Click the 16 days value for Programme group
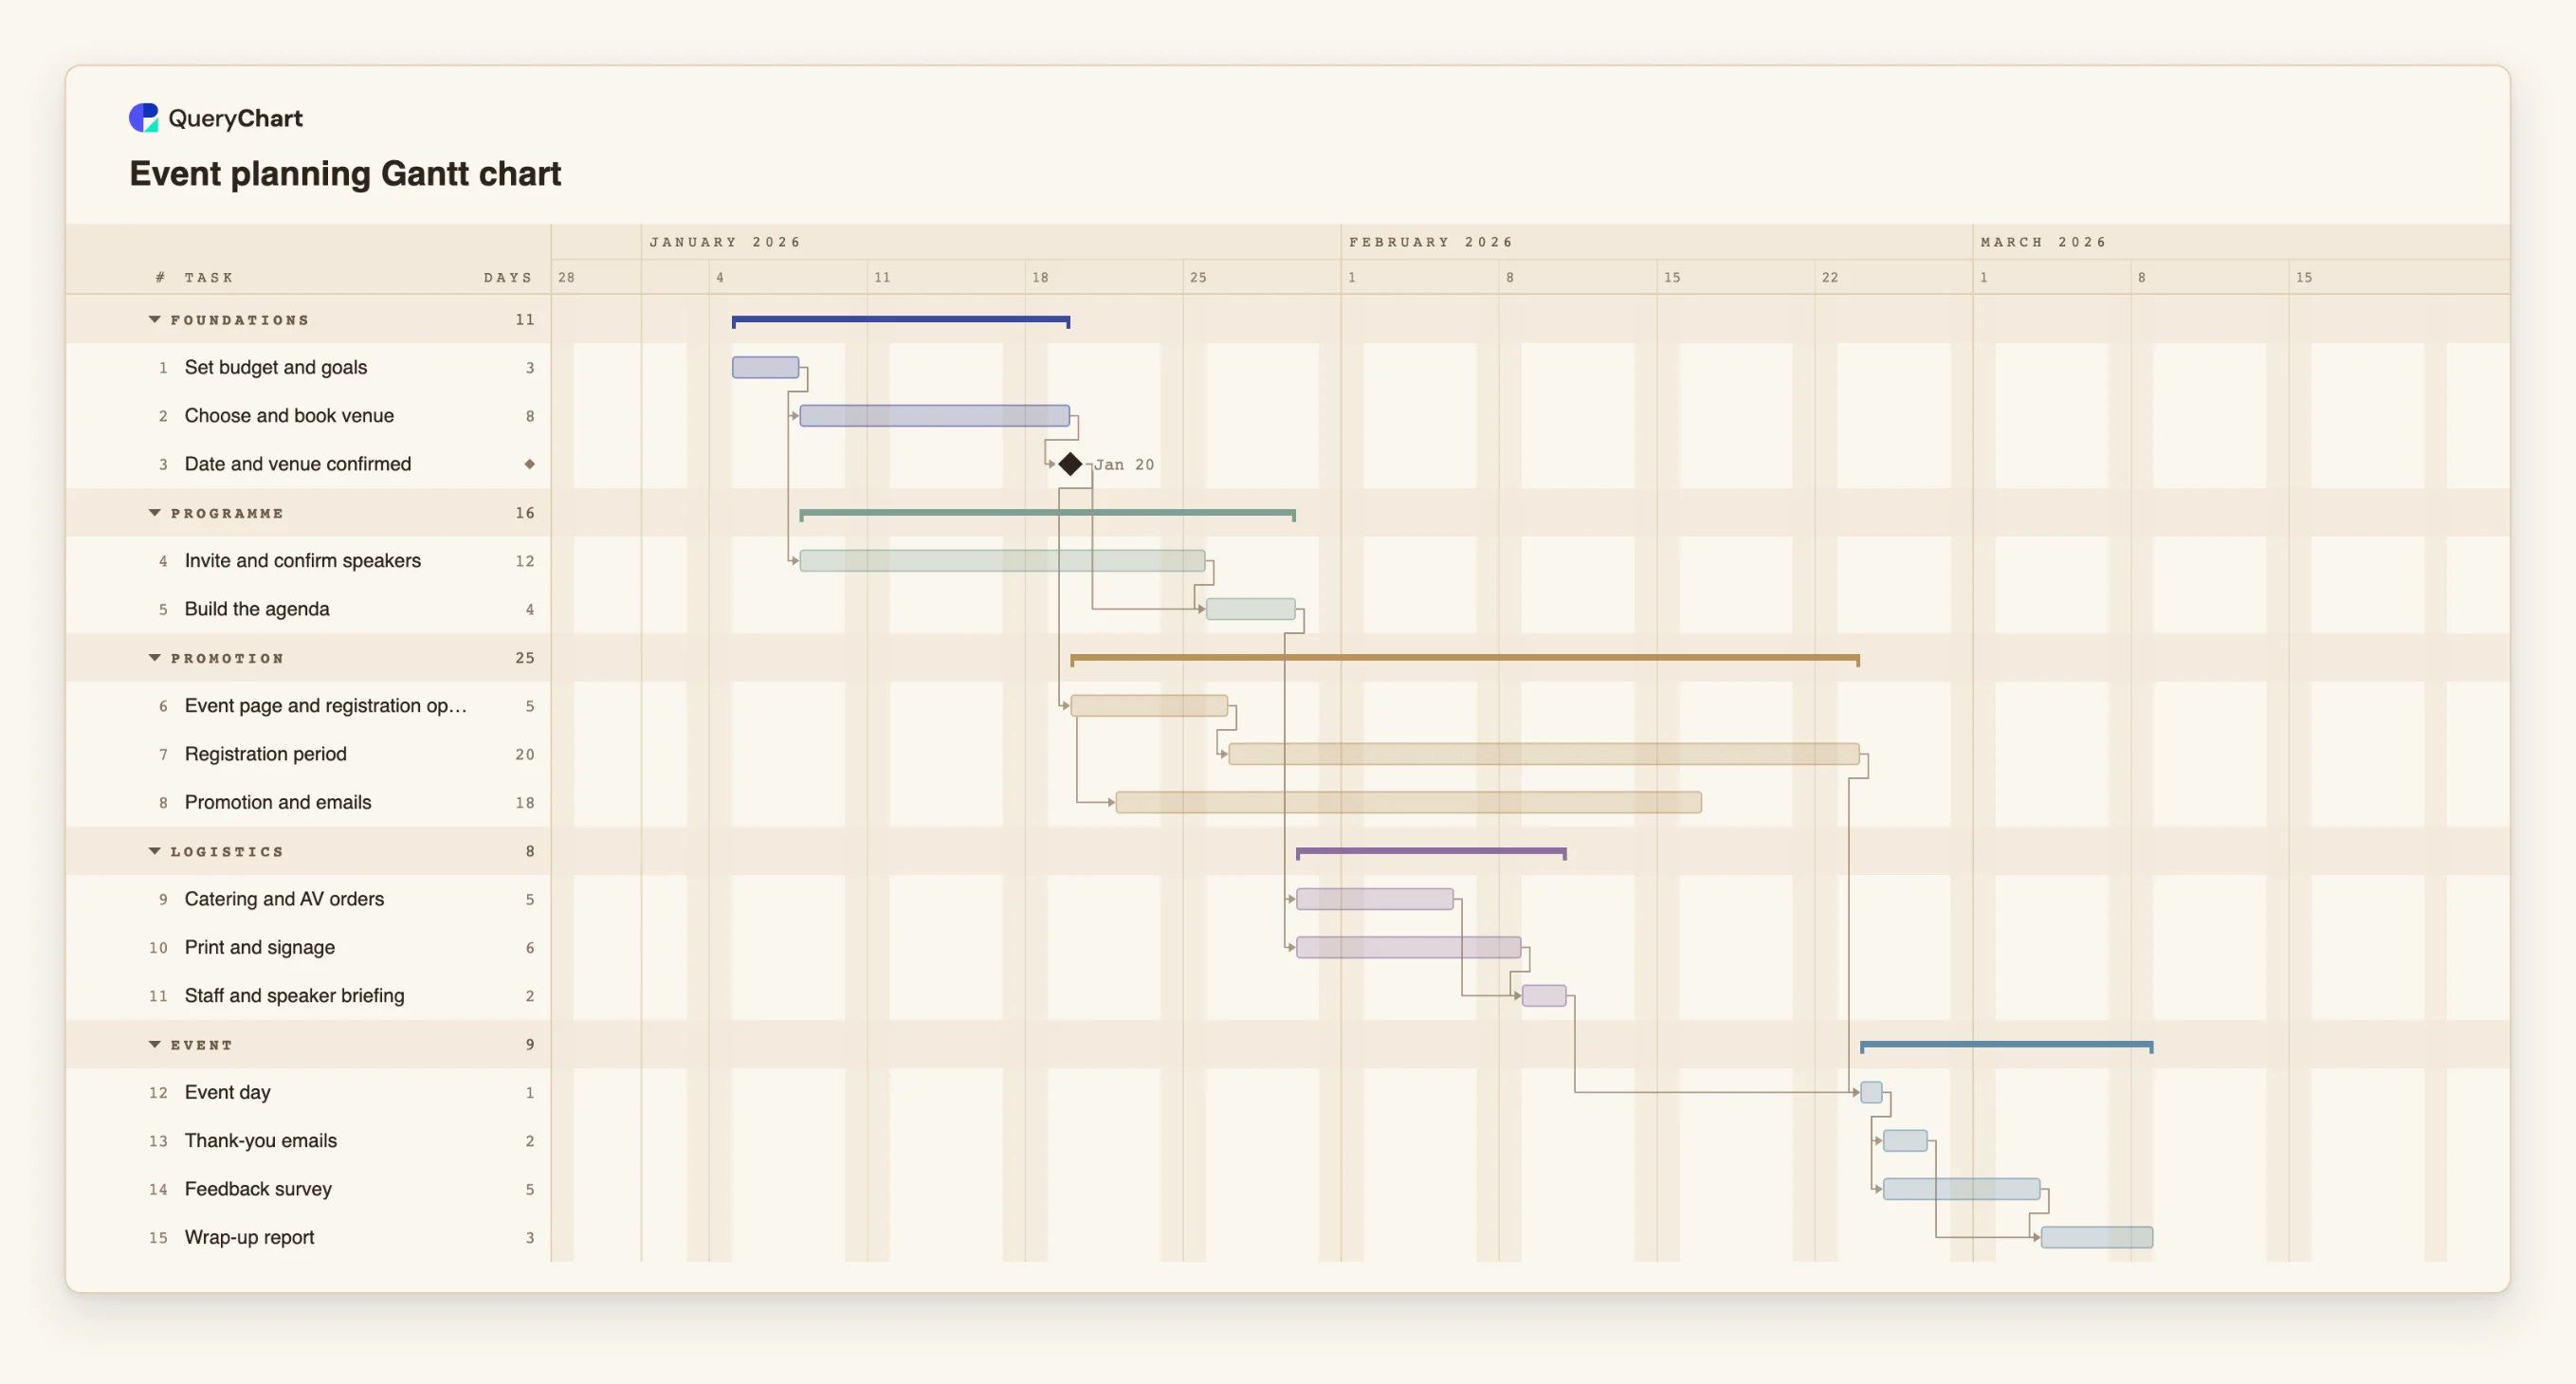Screen dimensions: 2576x1384 [x=525, y=513]
